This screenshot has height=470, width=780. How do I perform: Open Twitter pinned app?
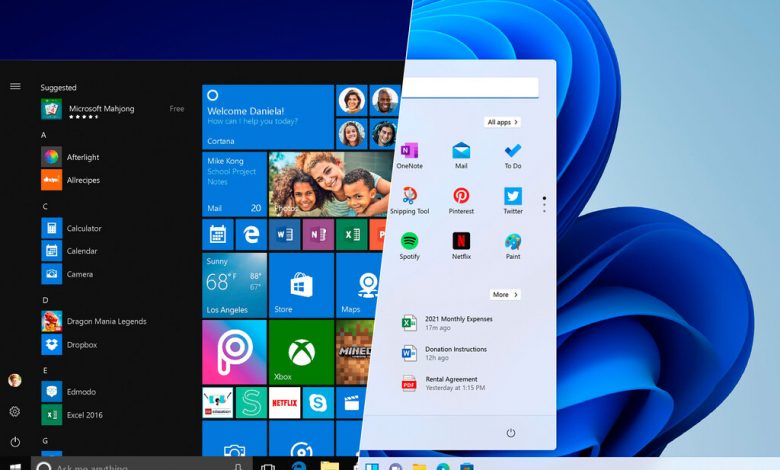[x=513, y=201]
